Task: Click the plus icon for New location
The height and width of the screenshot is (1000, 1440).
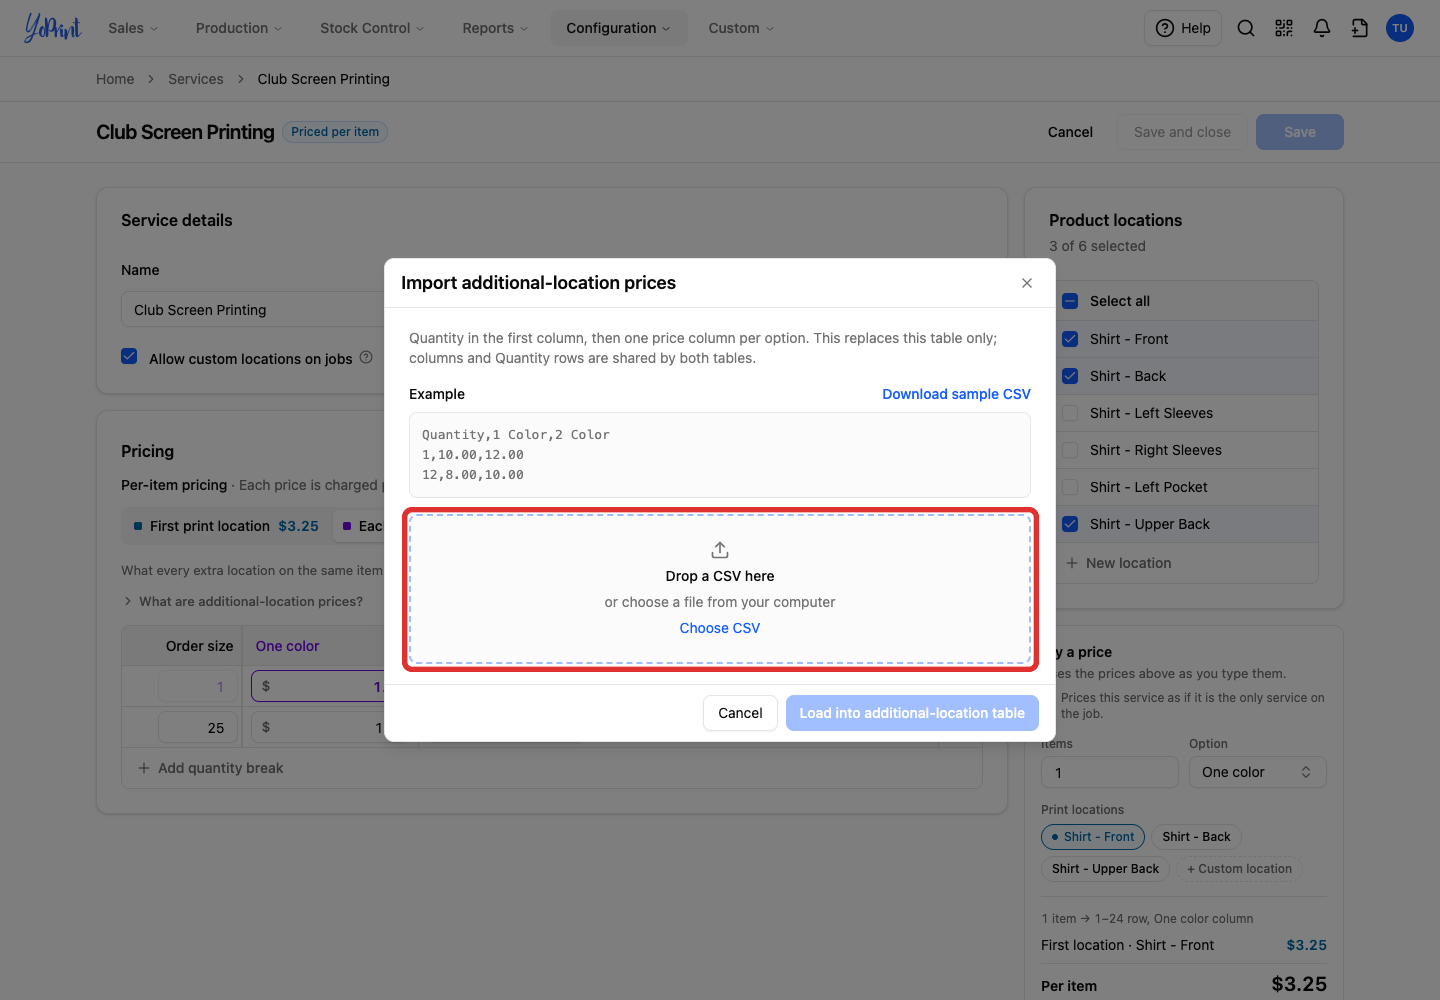Action: pos(1072,563)
